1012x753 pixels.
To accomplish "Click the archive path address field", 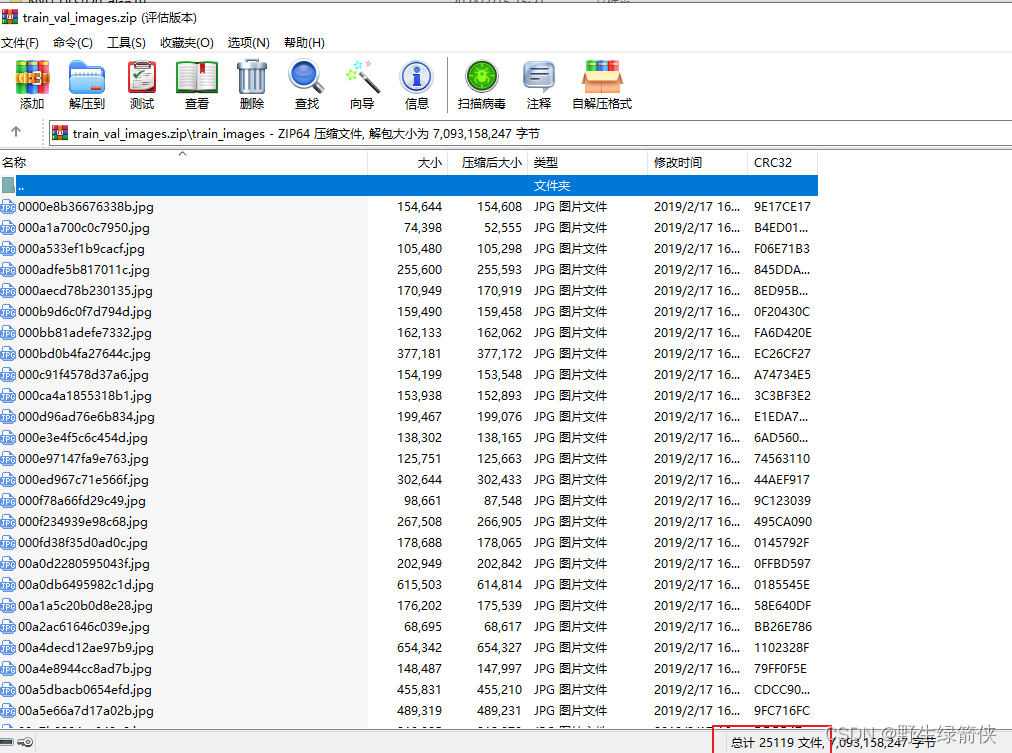I will click(529, 134).
